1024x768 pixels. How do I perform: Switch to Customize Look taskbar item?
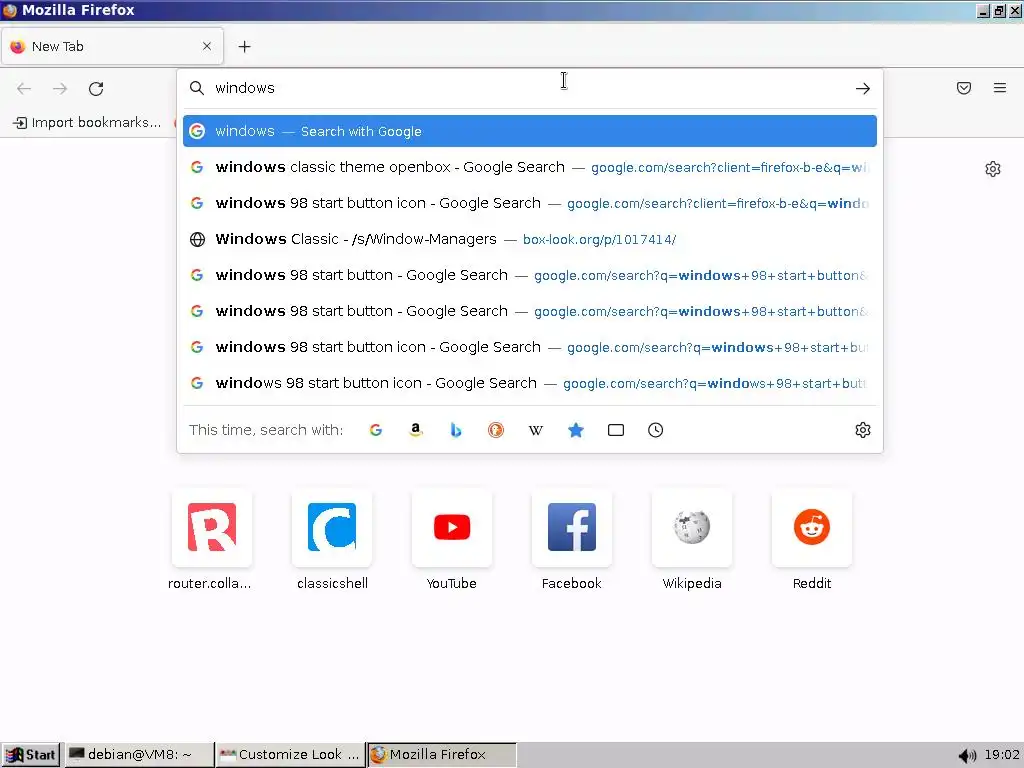[x=290, y=755]
